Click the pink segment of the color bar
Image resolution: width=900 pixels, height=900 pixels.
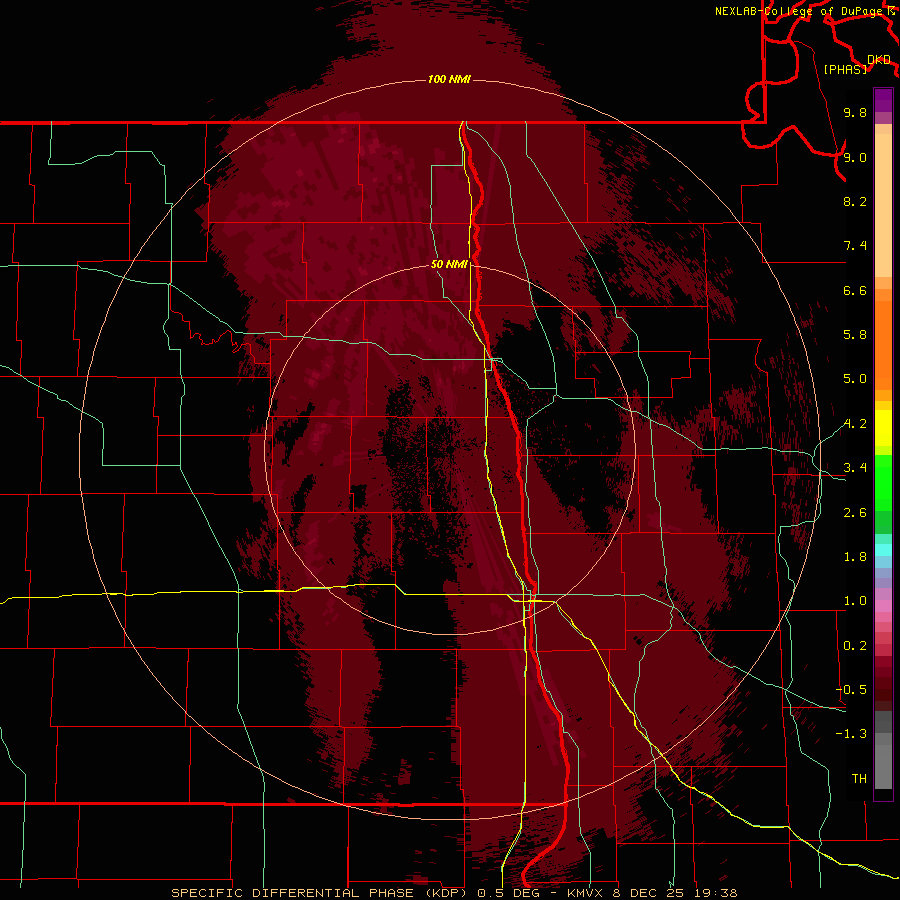coord(883,606)
